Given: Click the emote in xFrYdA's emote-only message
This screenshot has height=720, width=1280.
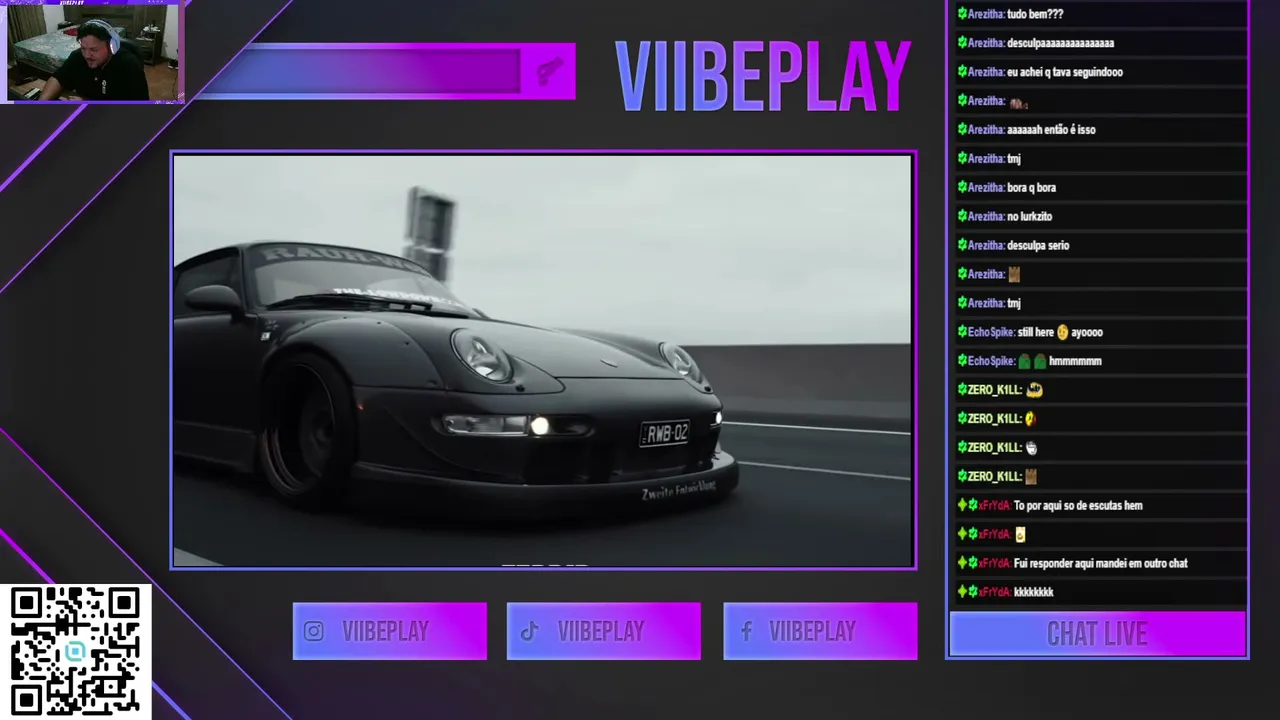Looking at the screenshot, I should [1020, 534].
